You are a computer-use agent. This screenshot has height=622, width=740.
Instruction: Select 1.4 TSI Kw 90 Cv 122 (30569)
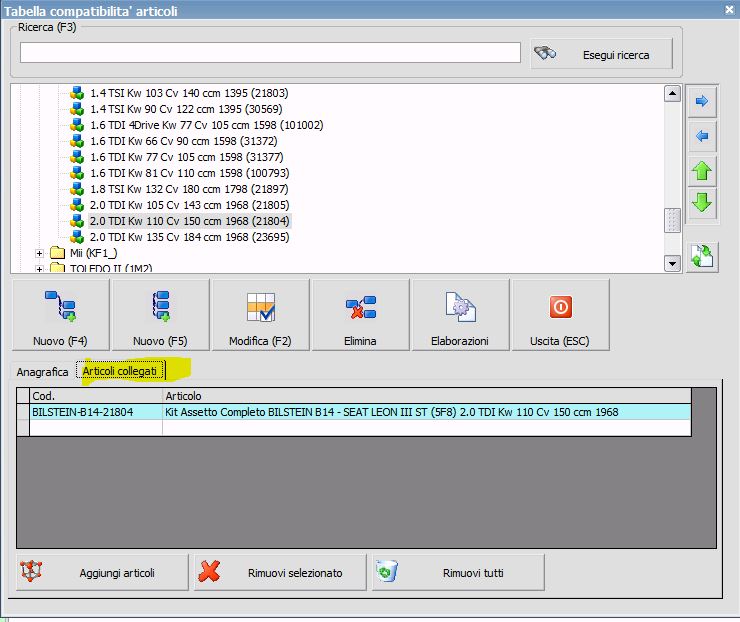186,109
